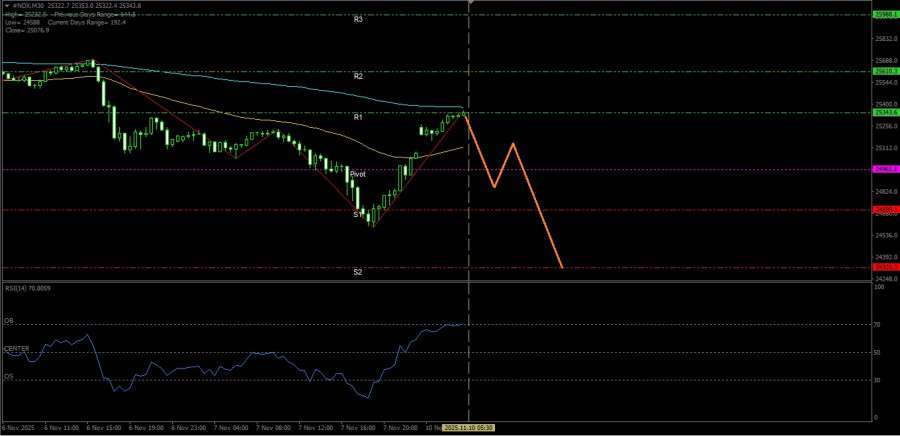Click the magenta pivot price tag
The image size is (900, 436).
pos(884,169)
